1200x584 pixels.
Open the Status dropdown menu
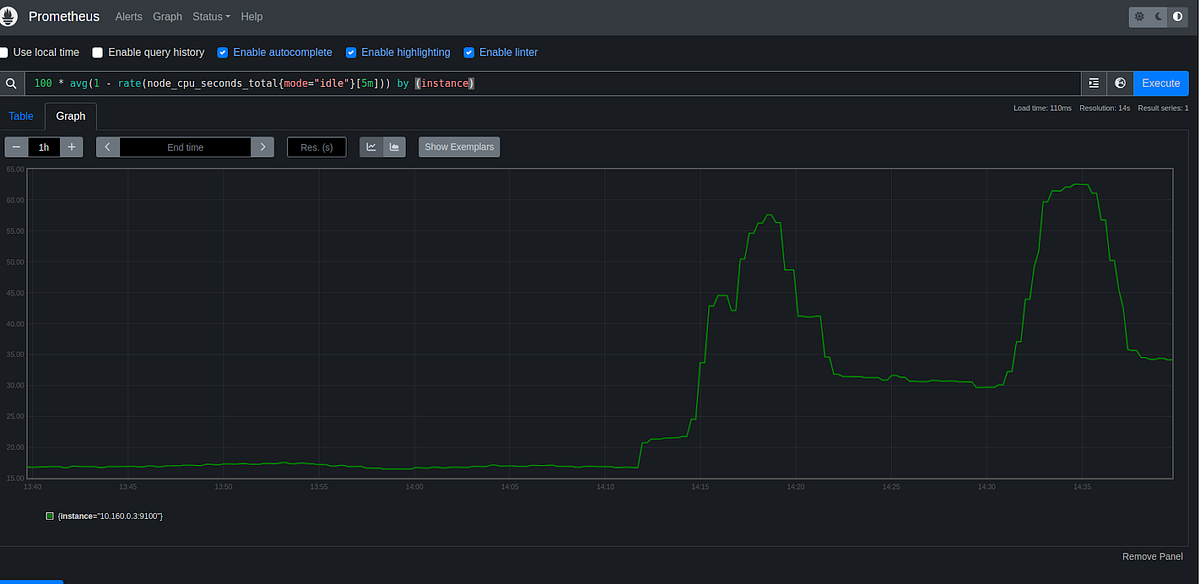(x=211, y=17)
